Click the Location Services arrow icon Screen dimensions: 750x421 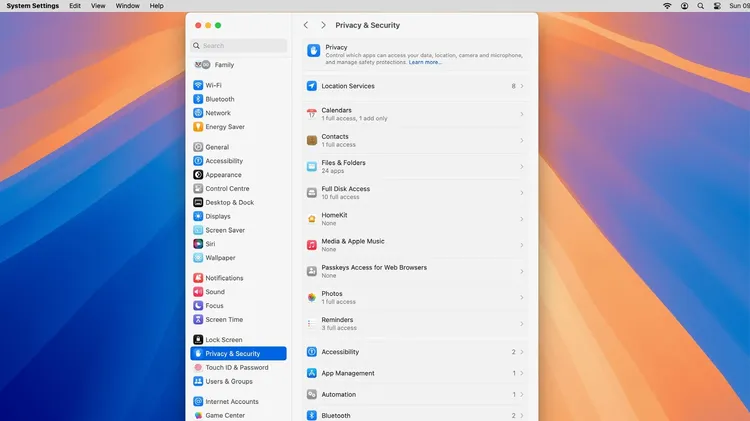pyautogui.click(x=312, y=86)
